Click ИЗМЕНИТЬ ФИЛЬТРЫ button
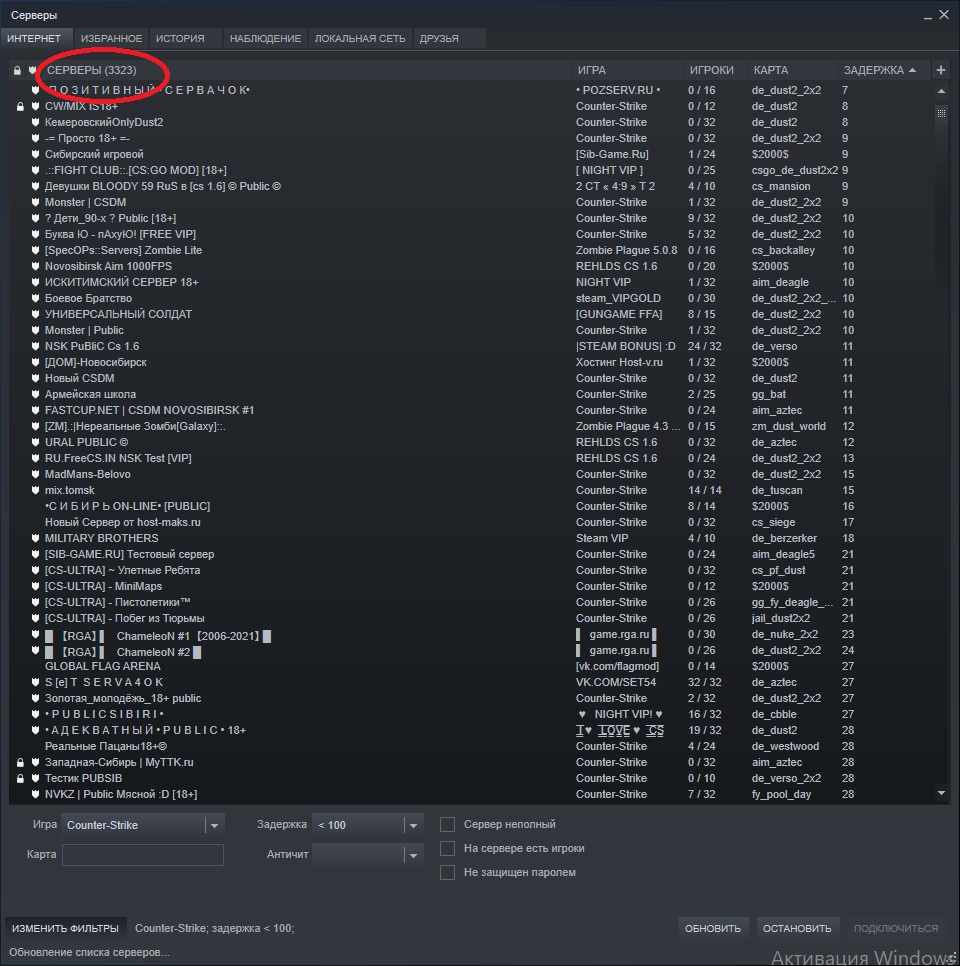 (65, 928)
